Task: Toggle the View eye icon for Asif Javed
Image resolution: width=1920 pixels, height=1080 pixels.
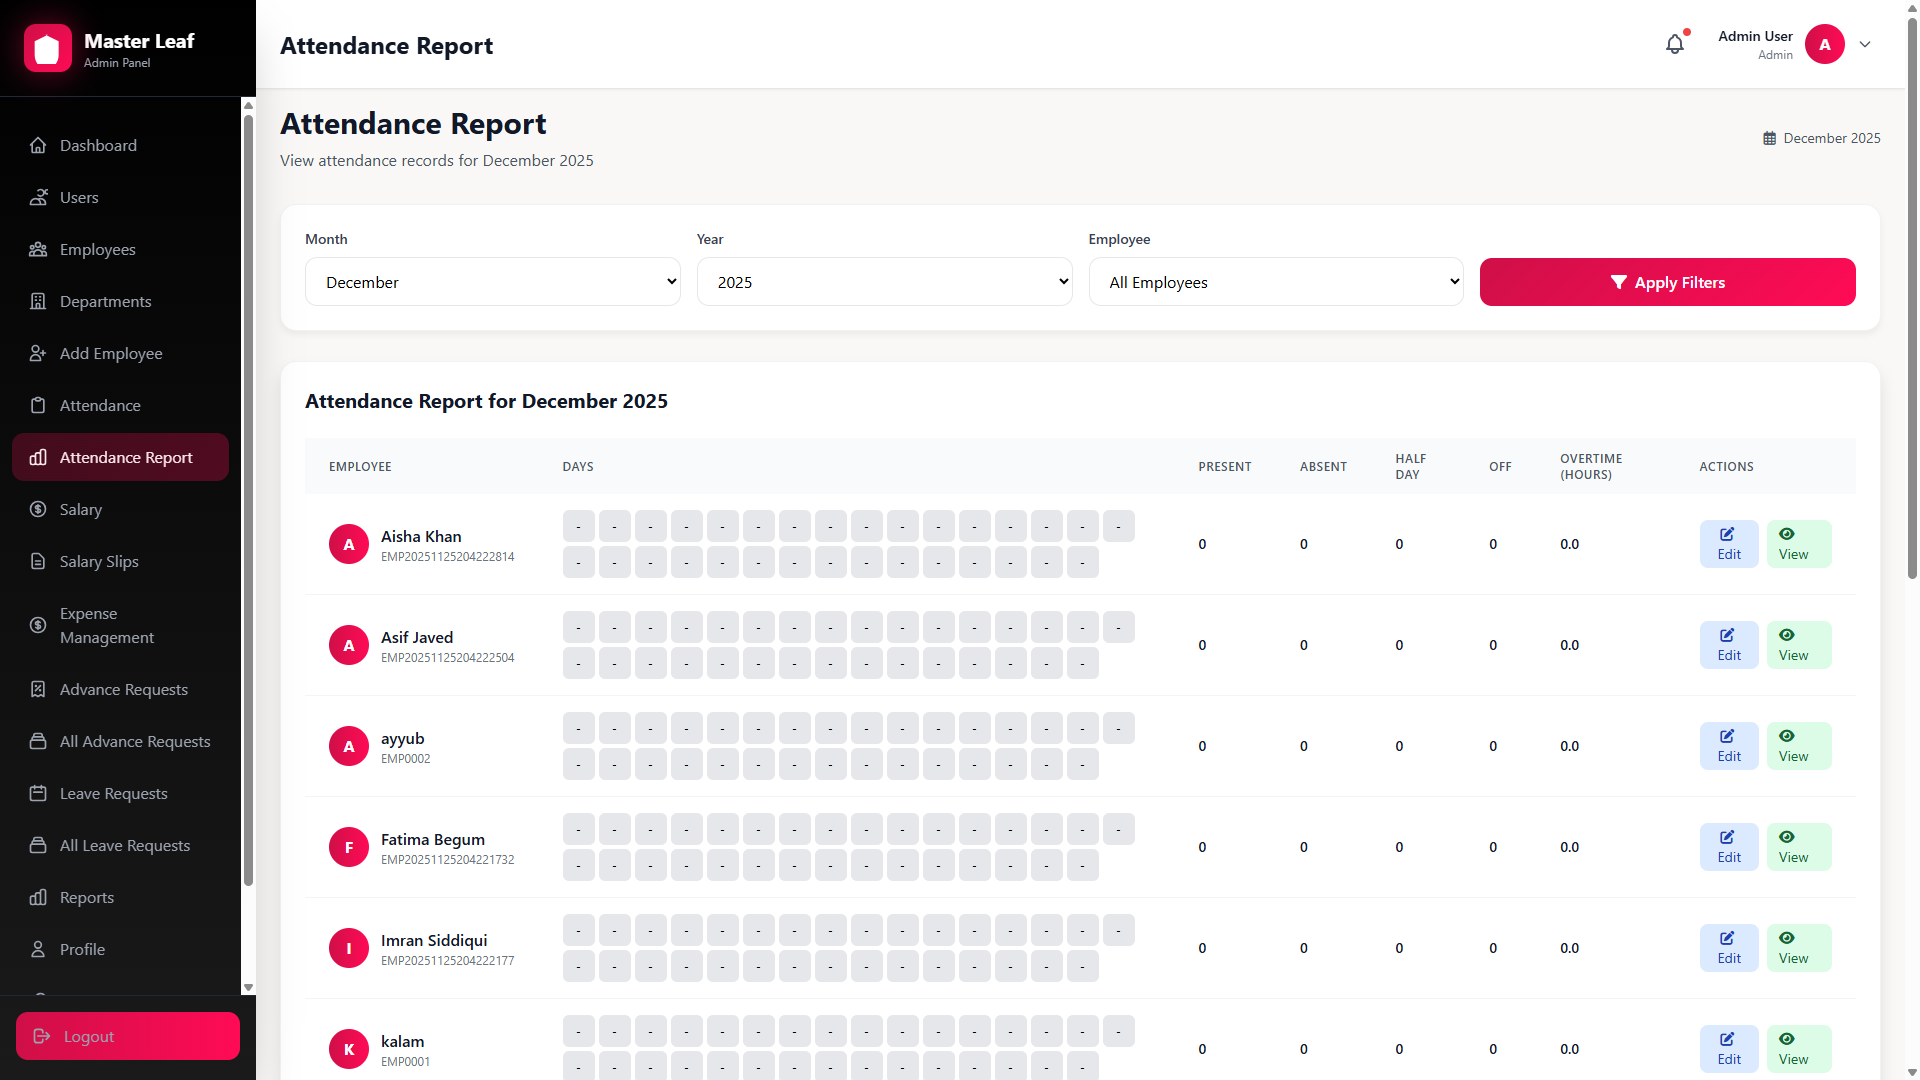Action: (1787, 635)
